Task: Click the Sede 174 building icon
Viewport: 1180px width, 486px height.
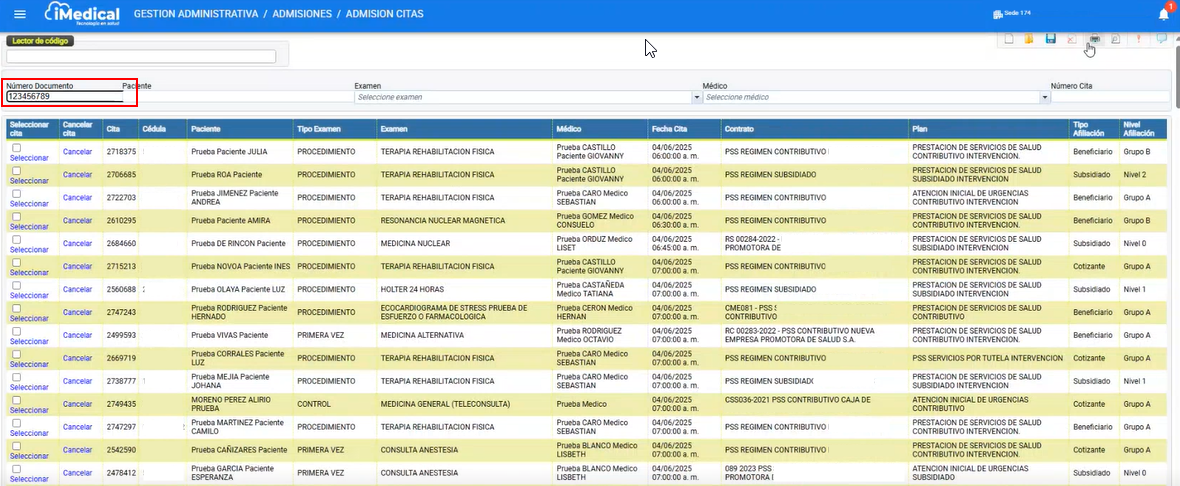Action: tap(997, 14)
